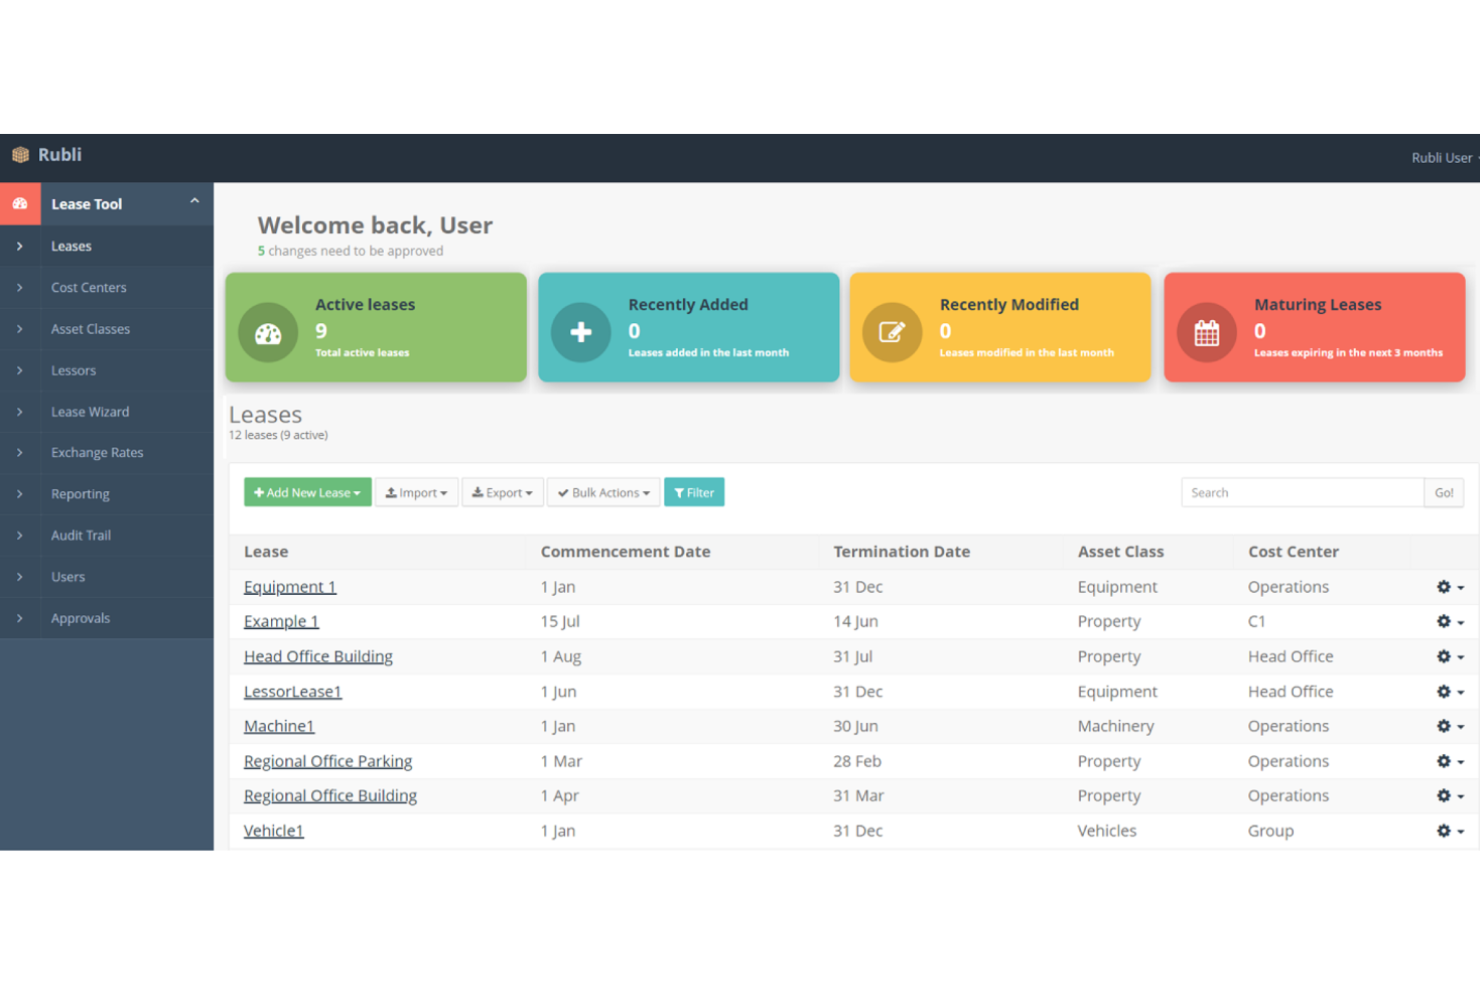Open Users in the sidebar

coord(68,577)
